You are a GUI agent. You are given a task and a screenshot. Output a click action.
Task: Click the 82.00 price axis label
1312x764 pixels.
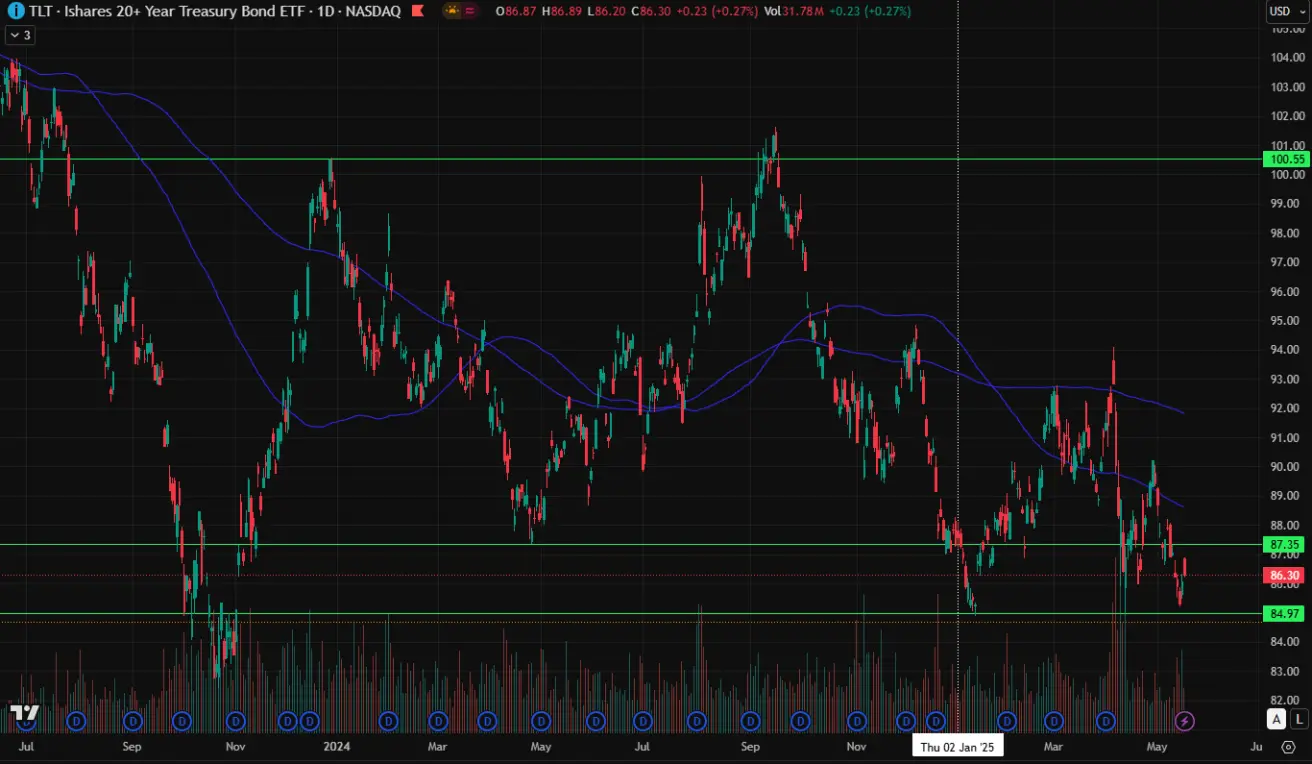[1286, 700]
